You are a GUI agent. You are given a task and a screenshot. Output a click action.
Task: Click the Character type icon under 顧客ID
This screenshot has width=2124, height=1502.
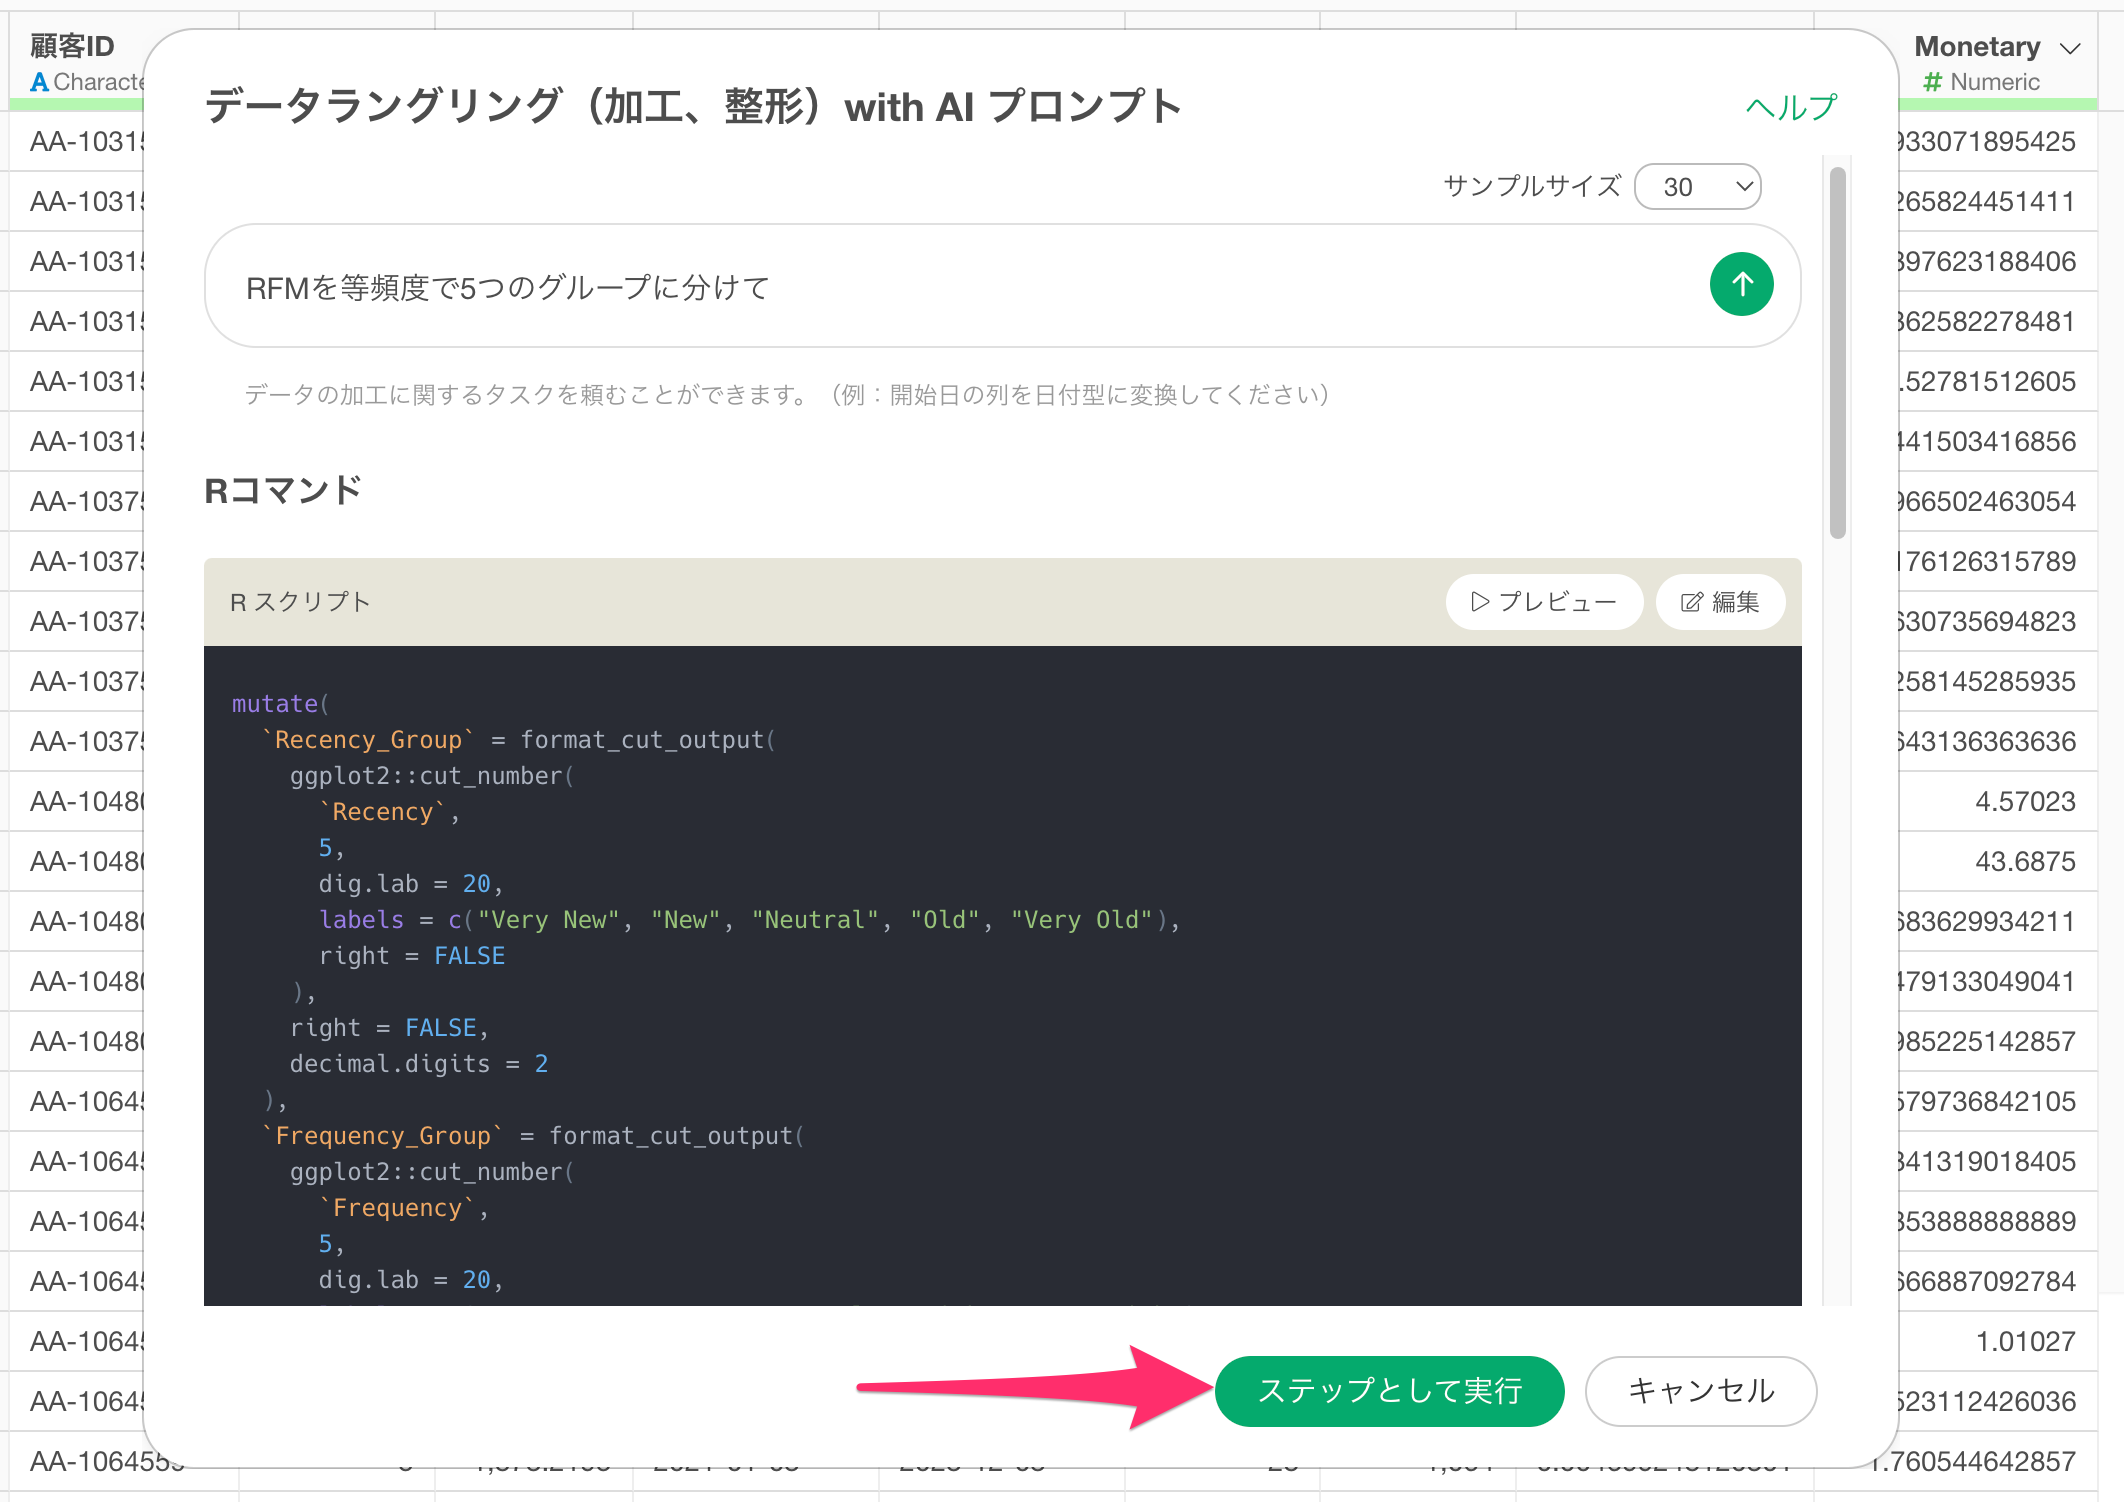[x=39, y=82]
